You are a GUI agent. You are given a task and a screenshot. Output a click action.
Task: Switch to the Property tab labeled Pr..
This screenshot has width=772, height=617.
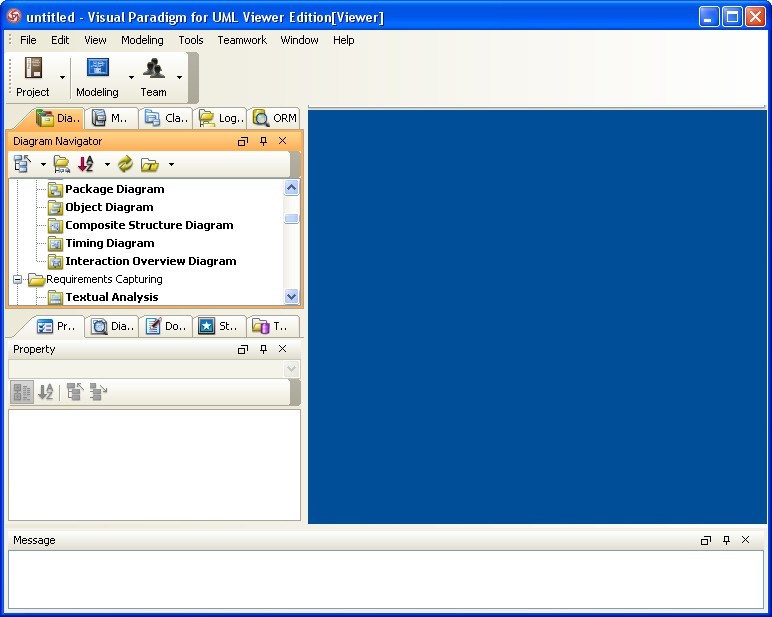[x=56, y=326]
